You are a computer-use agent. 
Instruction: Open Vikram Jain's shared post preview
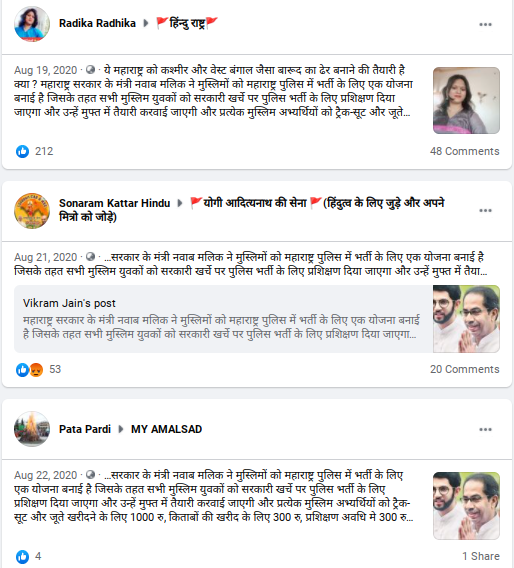[257, 319]
